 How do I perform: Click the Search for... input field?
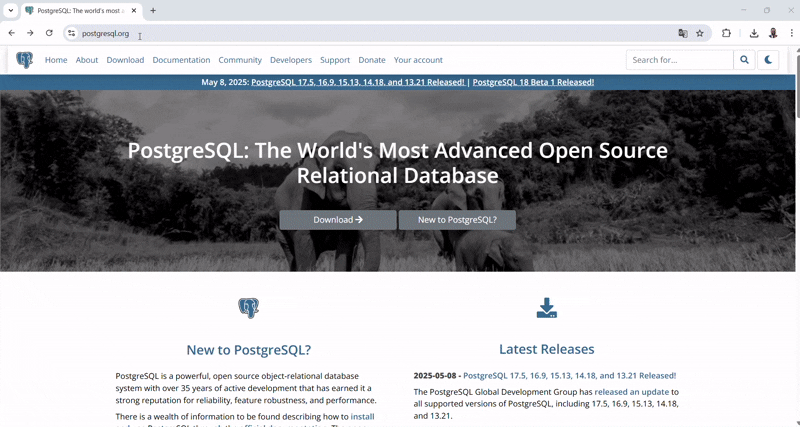[x=680, y=60]
